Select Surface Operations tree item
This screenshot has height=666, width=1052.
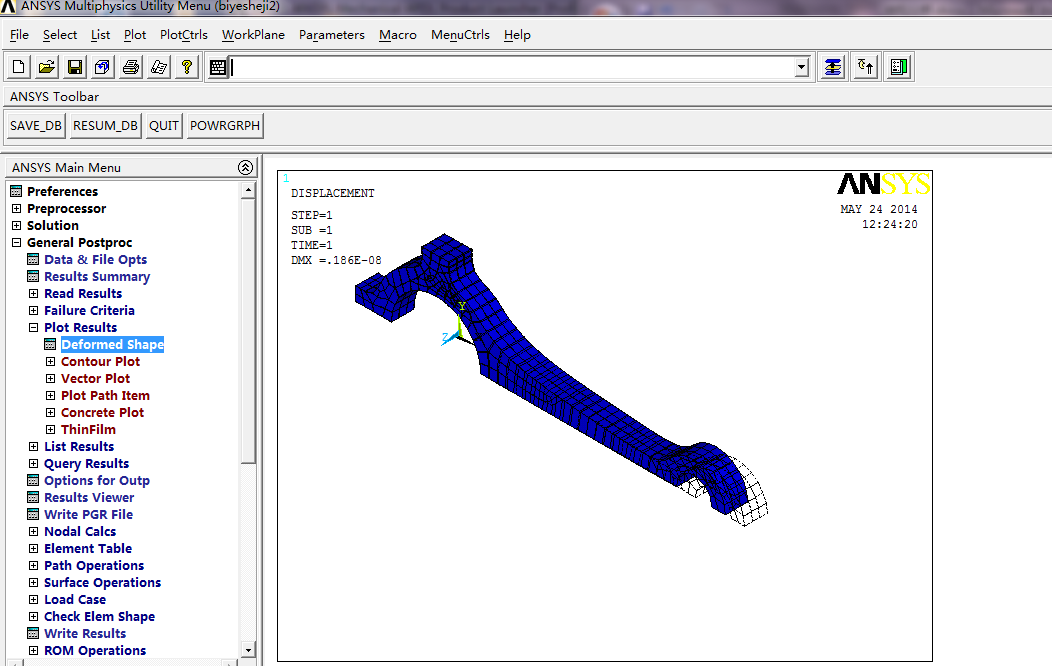coord(103,582)
